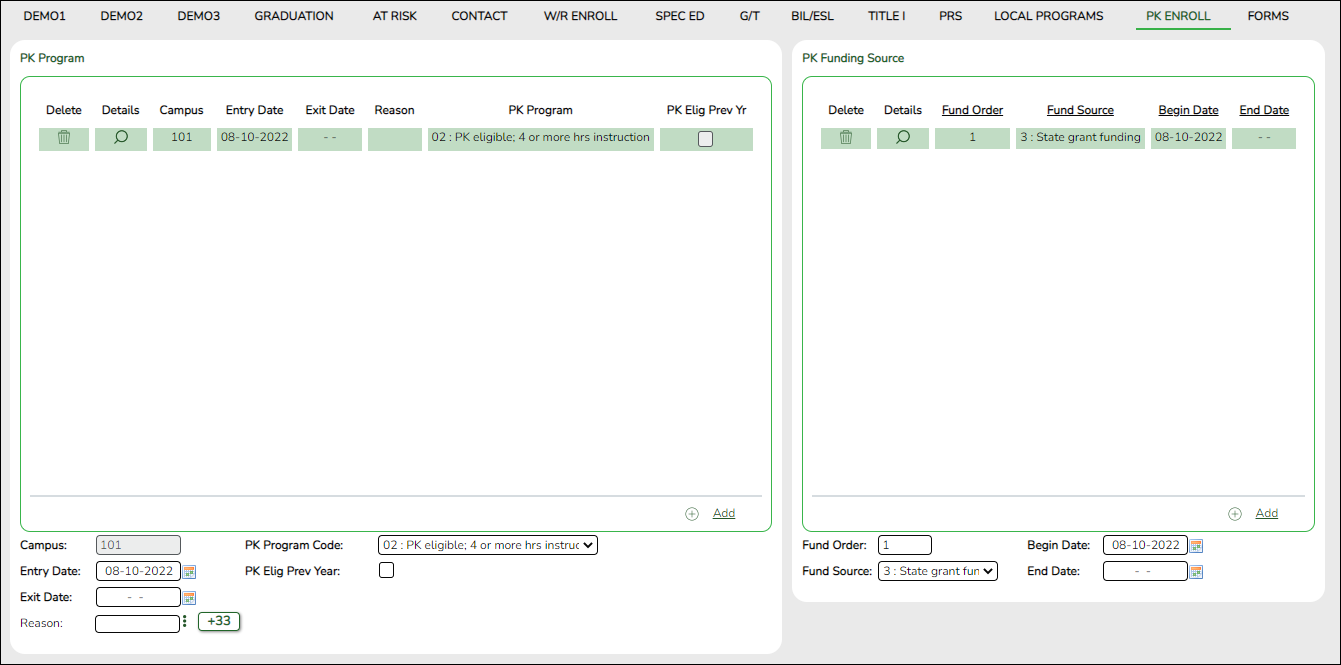Switch to the SPEC ED tab

point(679,16)
